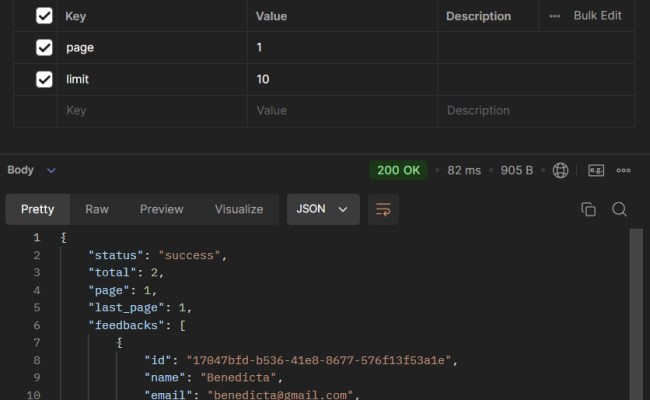Expand the Body response dropdown chevron
The height and width of the screenshot is (400, 650).
[51, 170]
